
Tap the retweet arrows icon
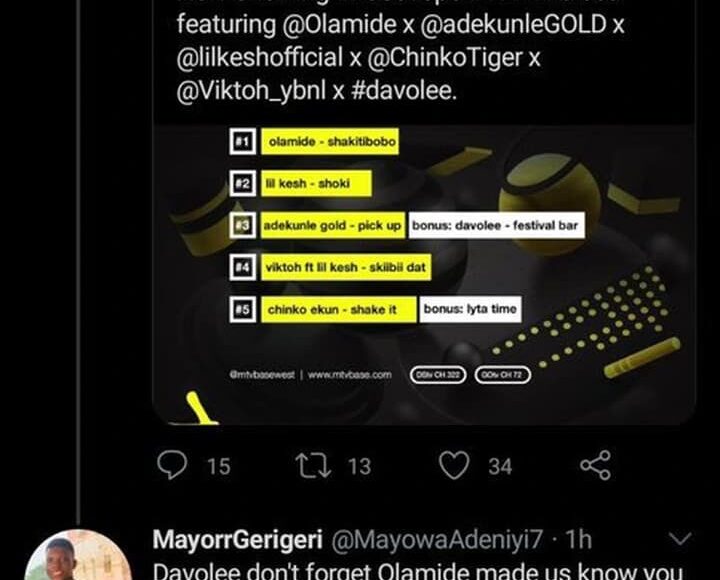point(313,466)
